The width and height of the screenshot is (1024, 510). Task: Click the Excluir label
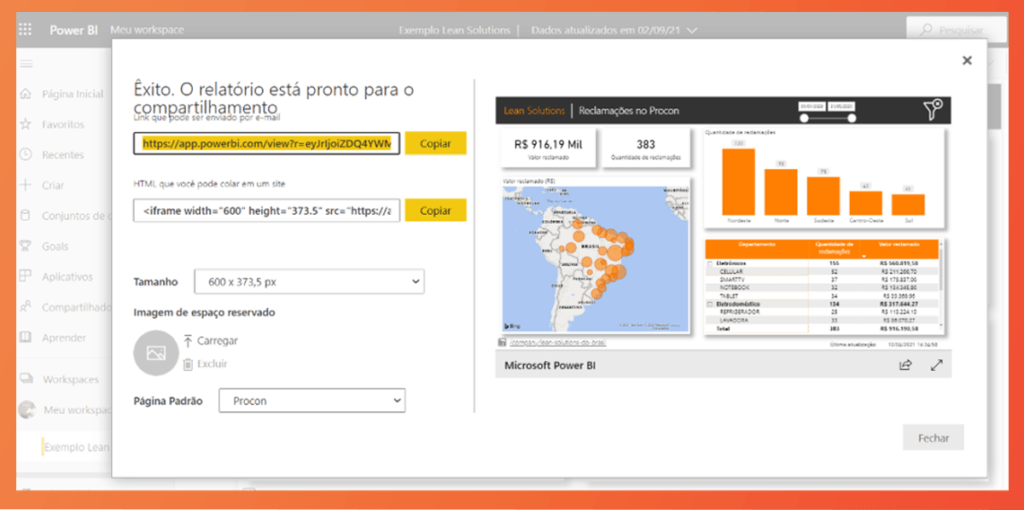click(x=212, y=364)
